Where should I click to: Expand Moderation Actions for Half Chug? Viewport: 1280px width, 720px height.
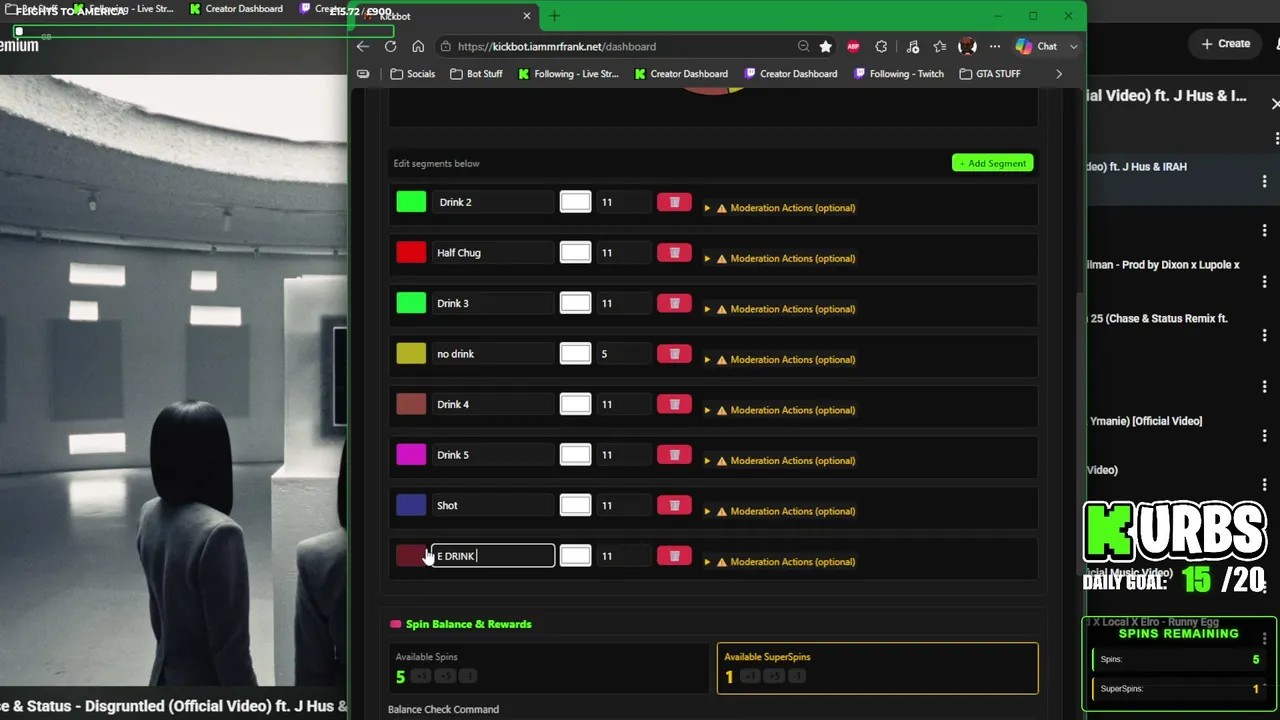click(780, 258)
